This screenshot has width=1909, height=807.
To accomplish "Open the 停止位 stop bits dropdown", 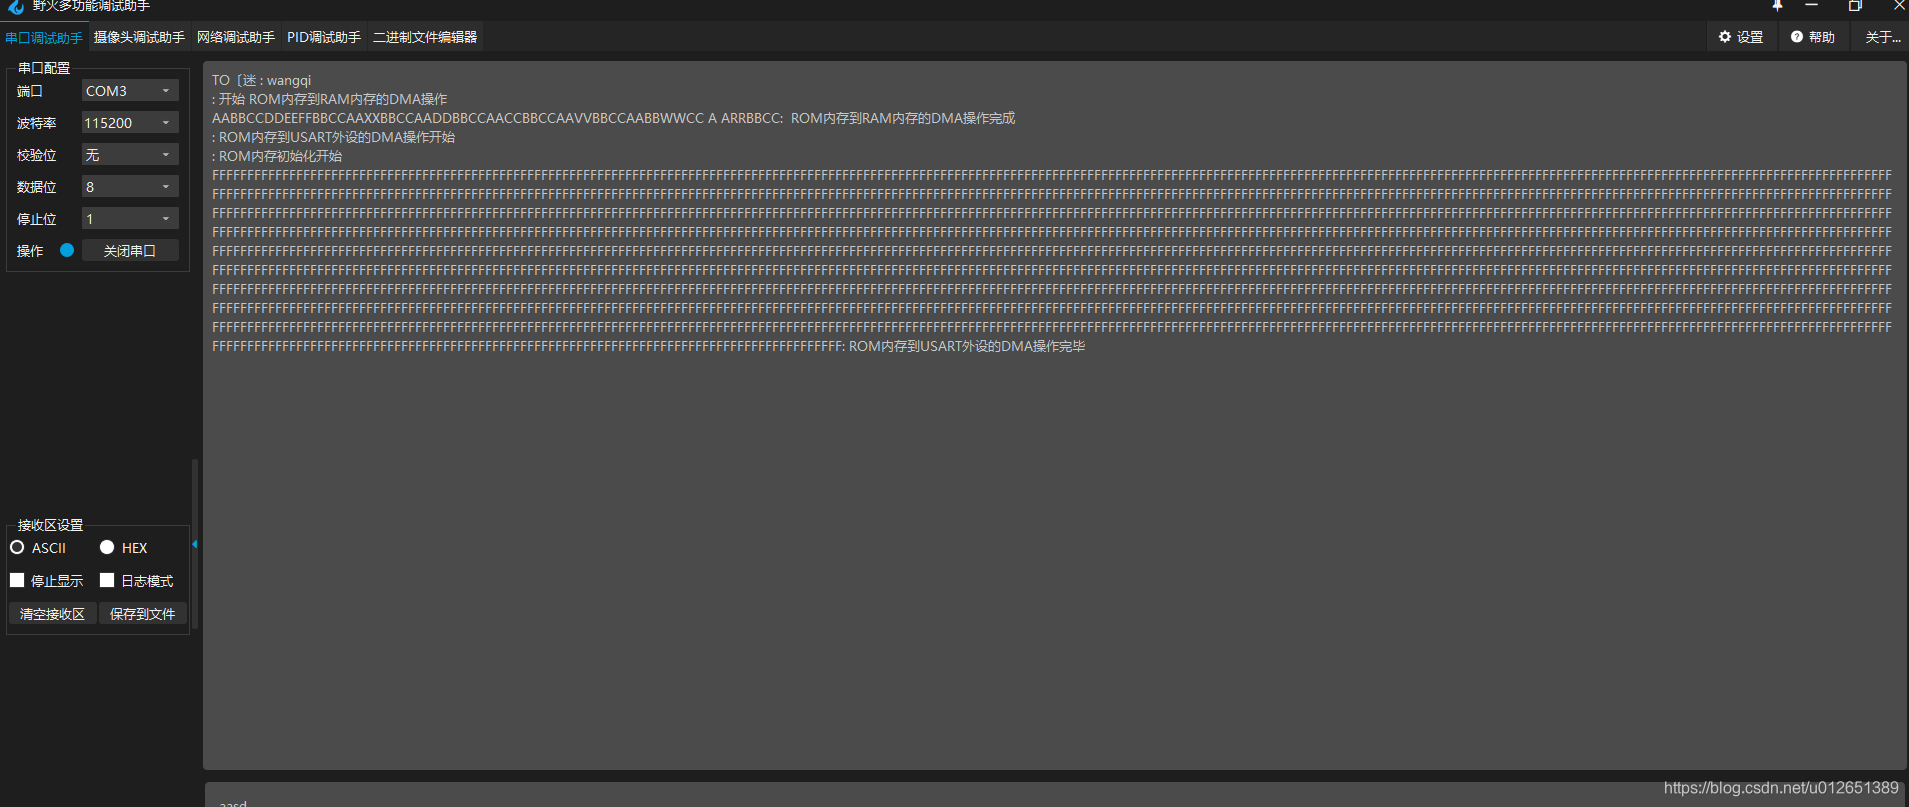I will (x=130, y=218).
